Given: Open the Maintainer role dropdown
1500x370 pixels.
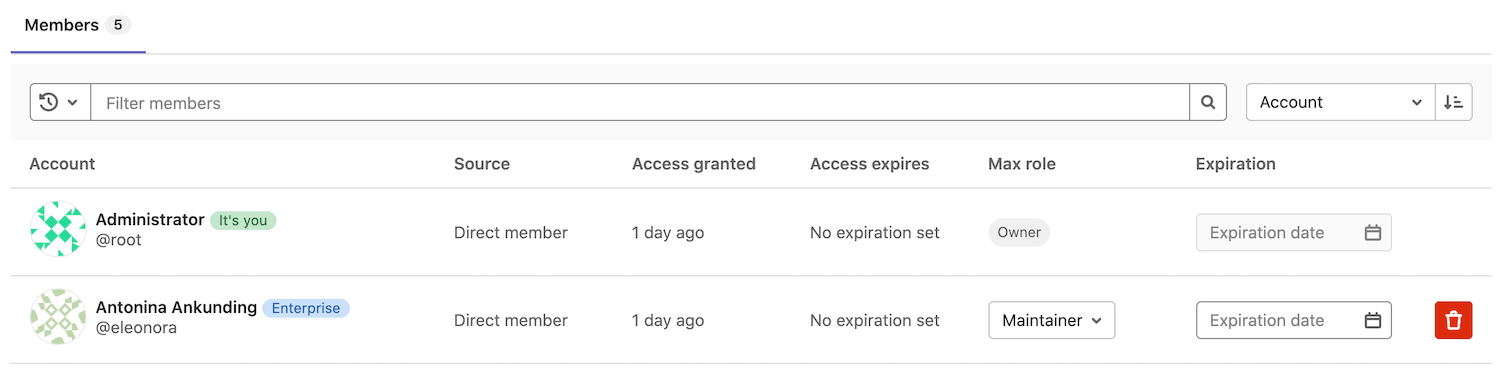Looking at the screenshot, I should [1052, 321].
